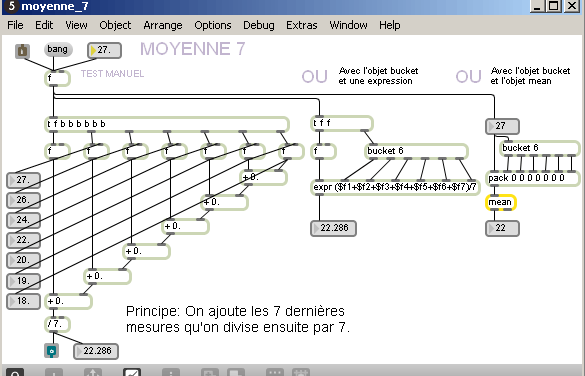Close the moyenne_7 patcher window
This screenshot has height=376, width=585.
click(572, 6)
